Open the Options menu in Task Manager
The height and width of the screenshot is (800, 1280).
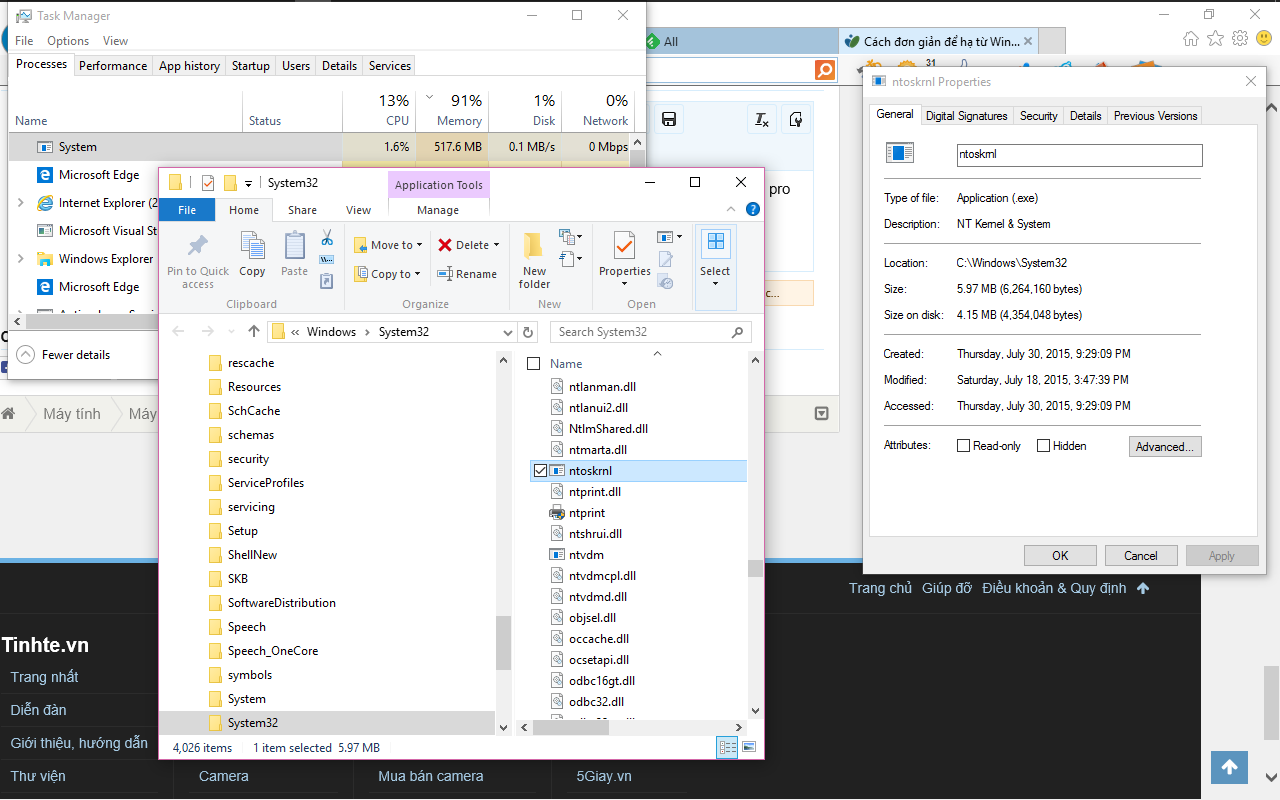click(x=68, y=41)
